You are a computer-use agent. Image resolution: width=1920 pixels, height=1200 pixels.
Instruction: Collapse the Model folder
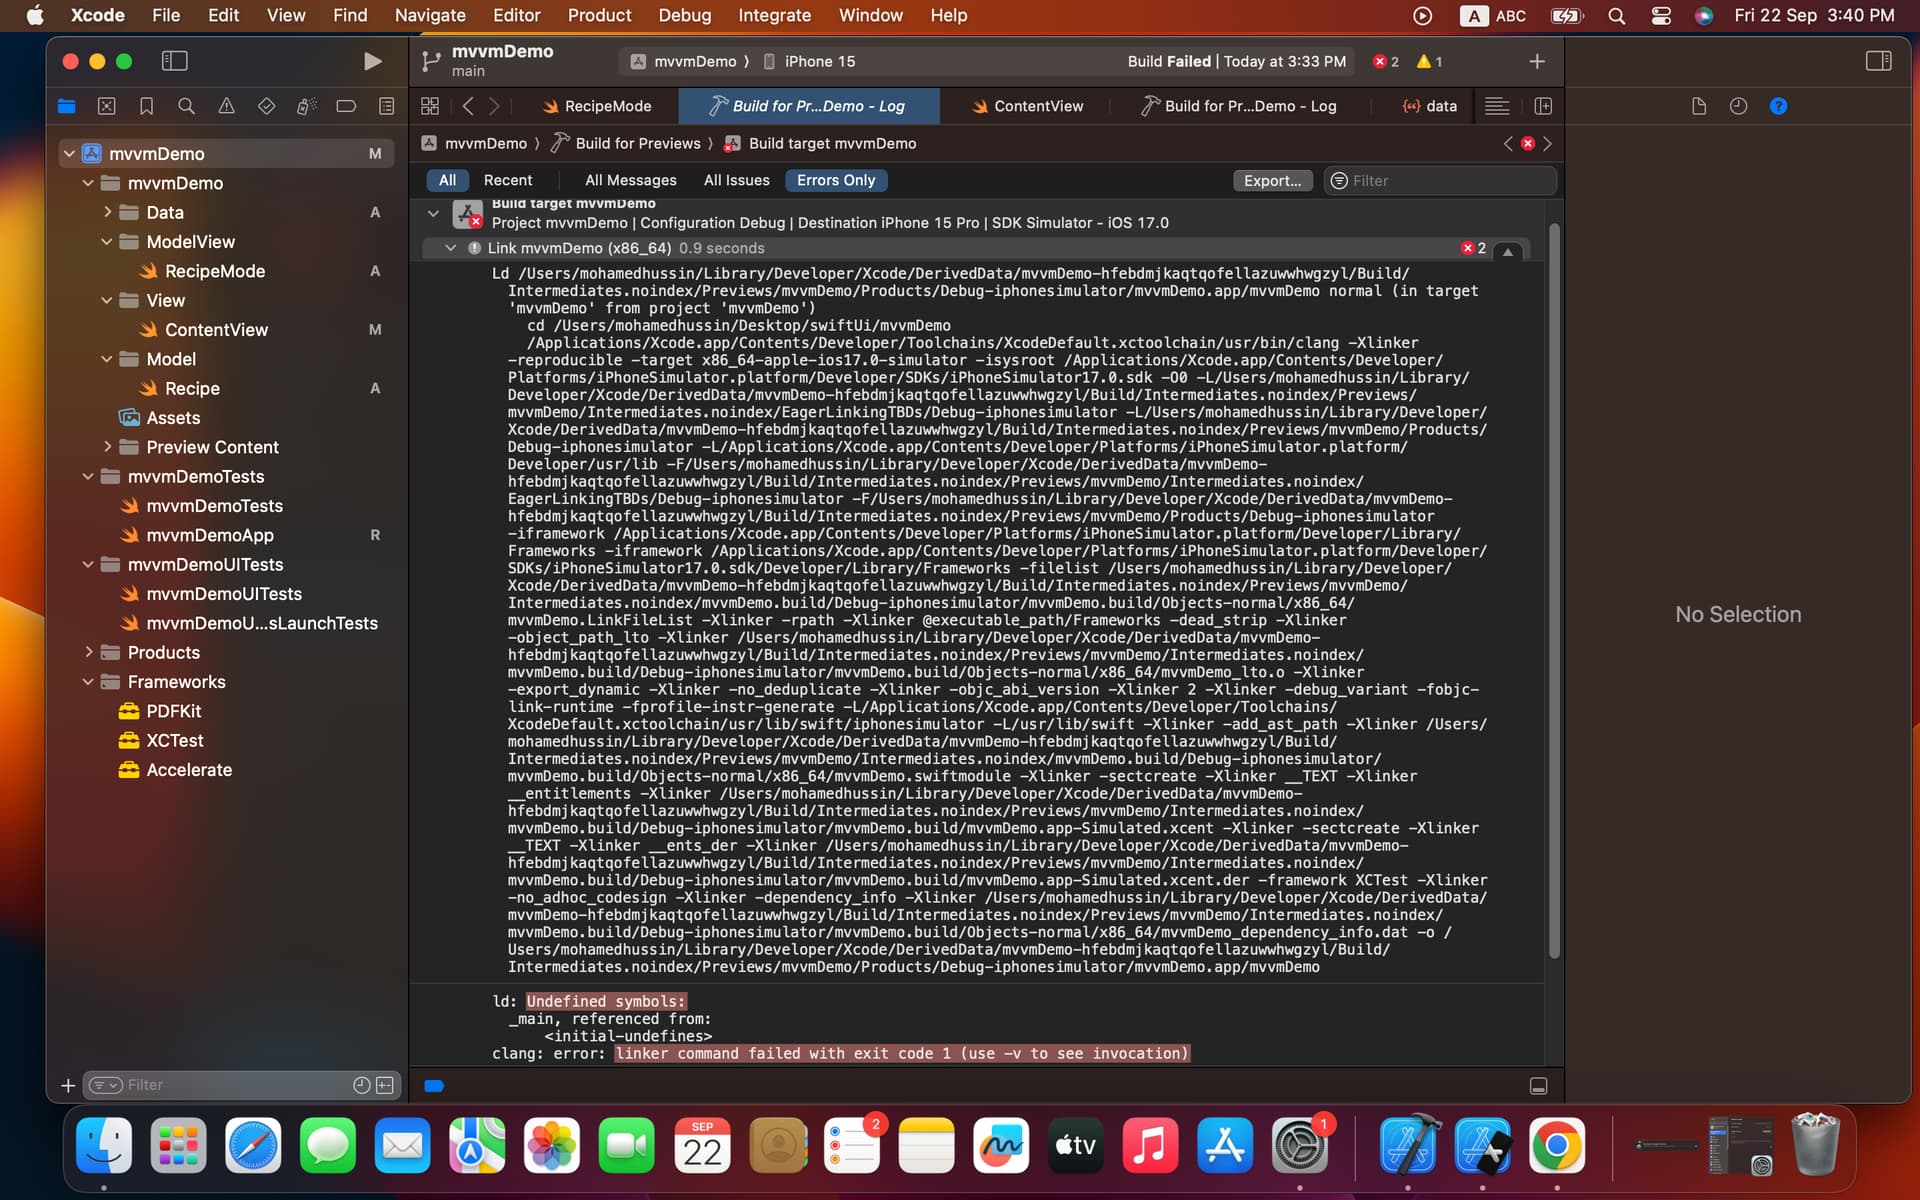[107, 359]
